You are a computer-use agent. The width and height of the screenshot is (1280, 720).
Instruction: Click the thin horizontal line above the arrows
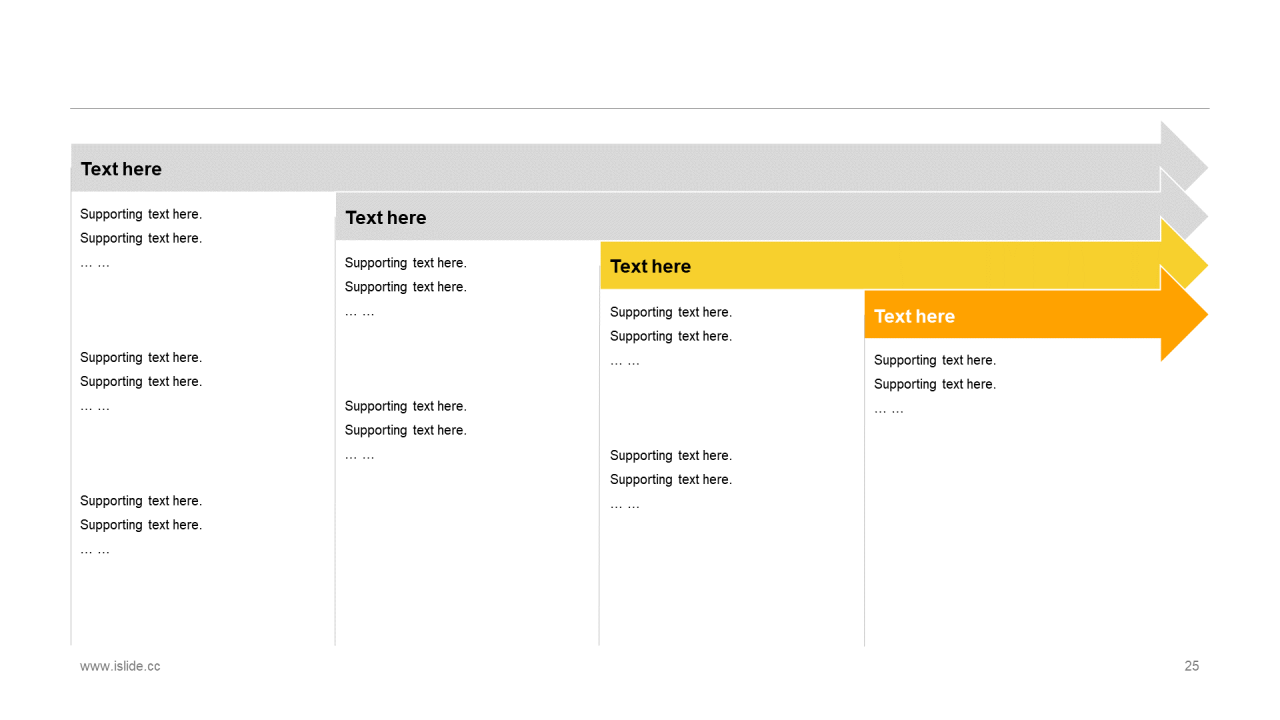pos(640,108)
